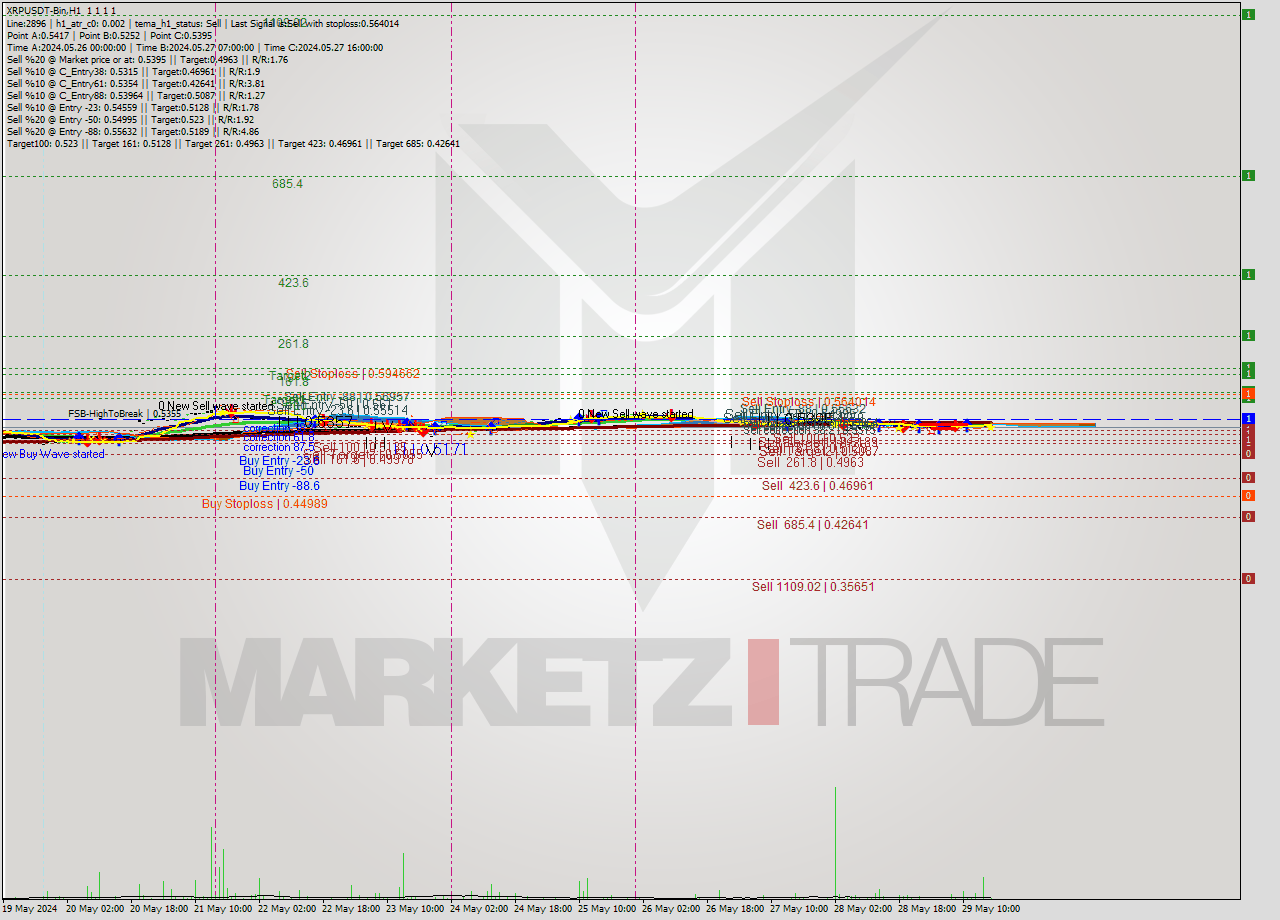Click the 28 May 02:00 time label
Screen dimensions: 1280x920
click(x=863, y=909)
